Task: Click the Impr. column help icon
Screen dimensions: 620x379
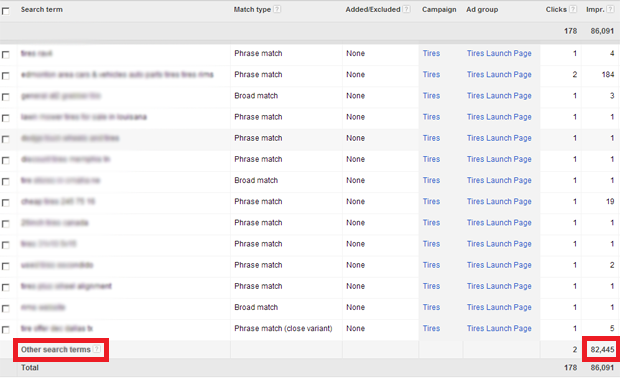Action: [611, 9]
